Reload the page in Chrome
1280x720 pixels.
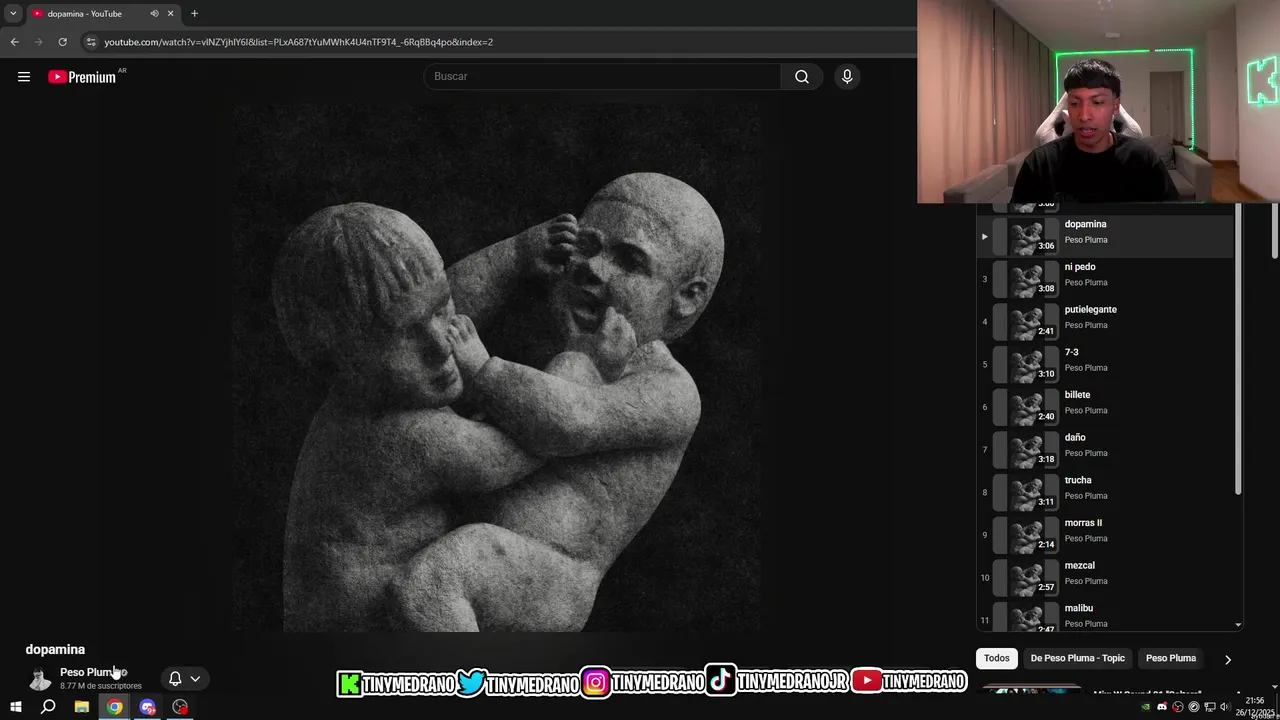coord(62,42)
